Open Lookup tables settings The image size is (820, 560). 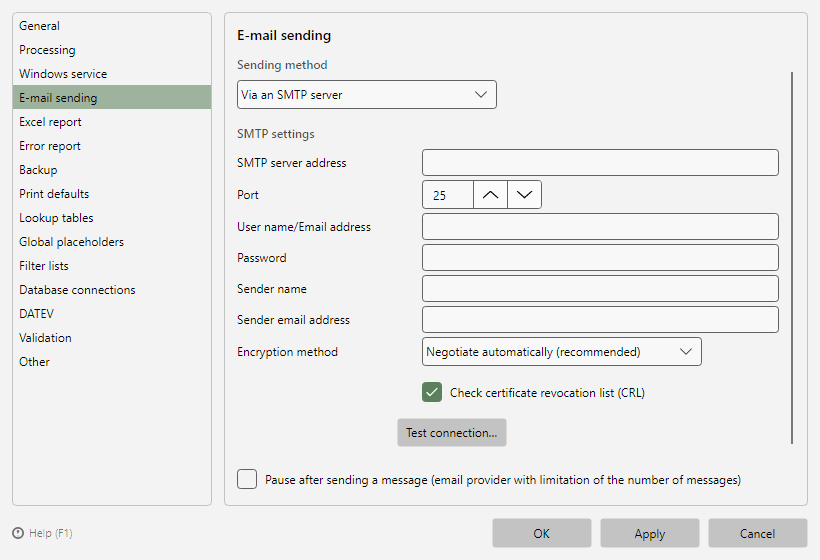coord(112,218)
